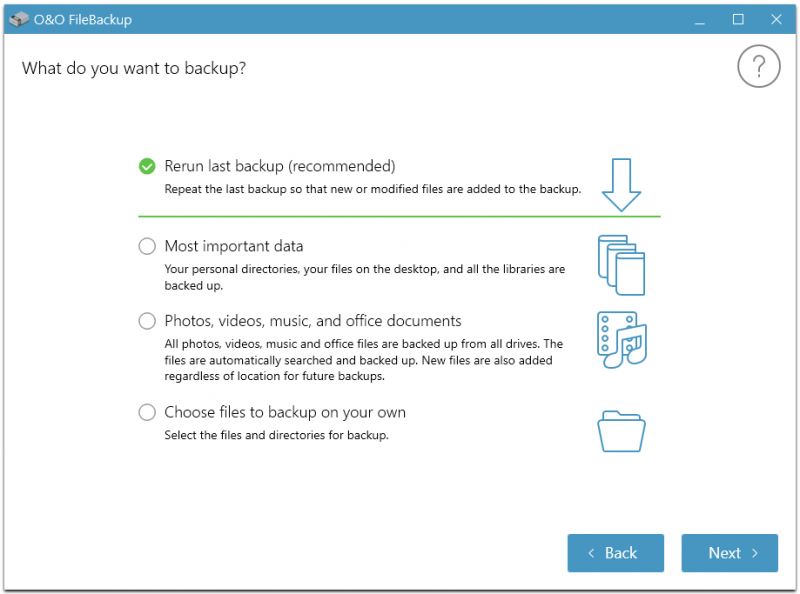Select Photos, videos, music, office documents radio
Screen dimensions: 800x594
[147, 321]
